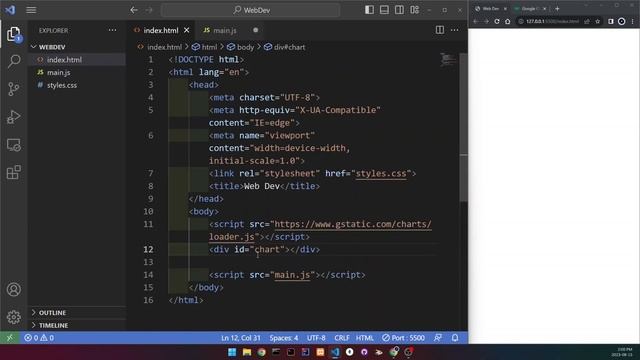Viewport: 640px width, 360px height.
Task: Open the Explorer view in activity bar
Action: 13,33
